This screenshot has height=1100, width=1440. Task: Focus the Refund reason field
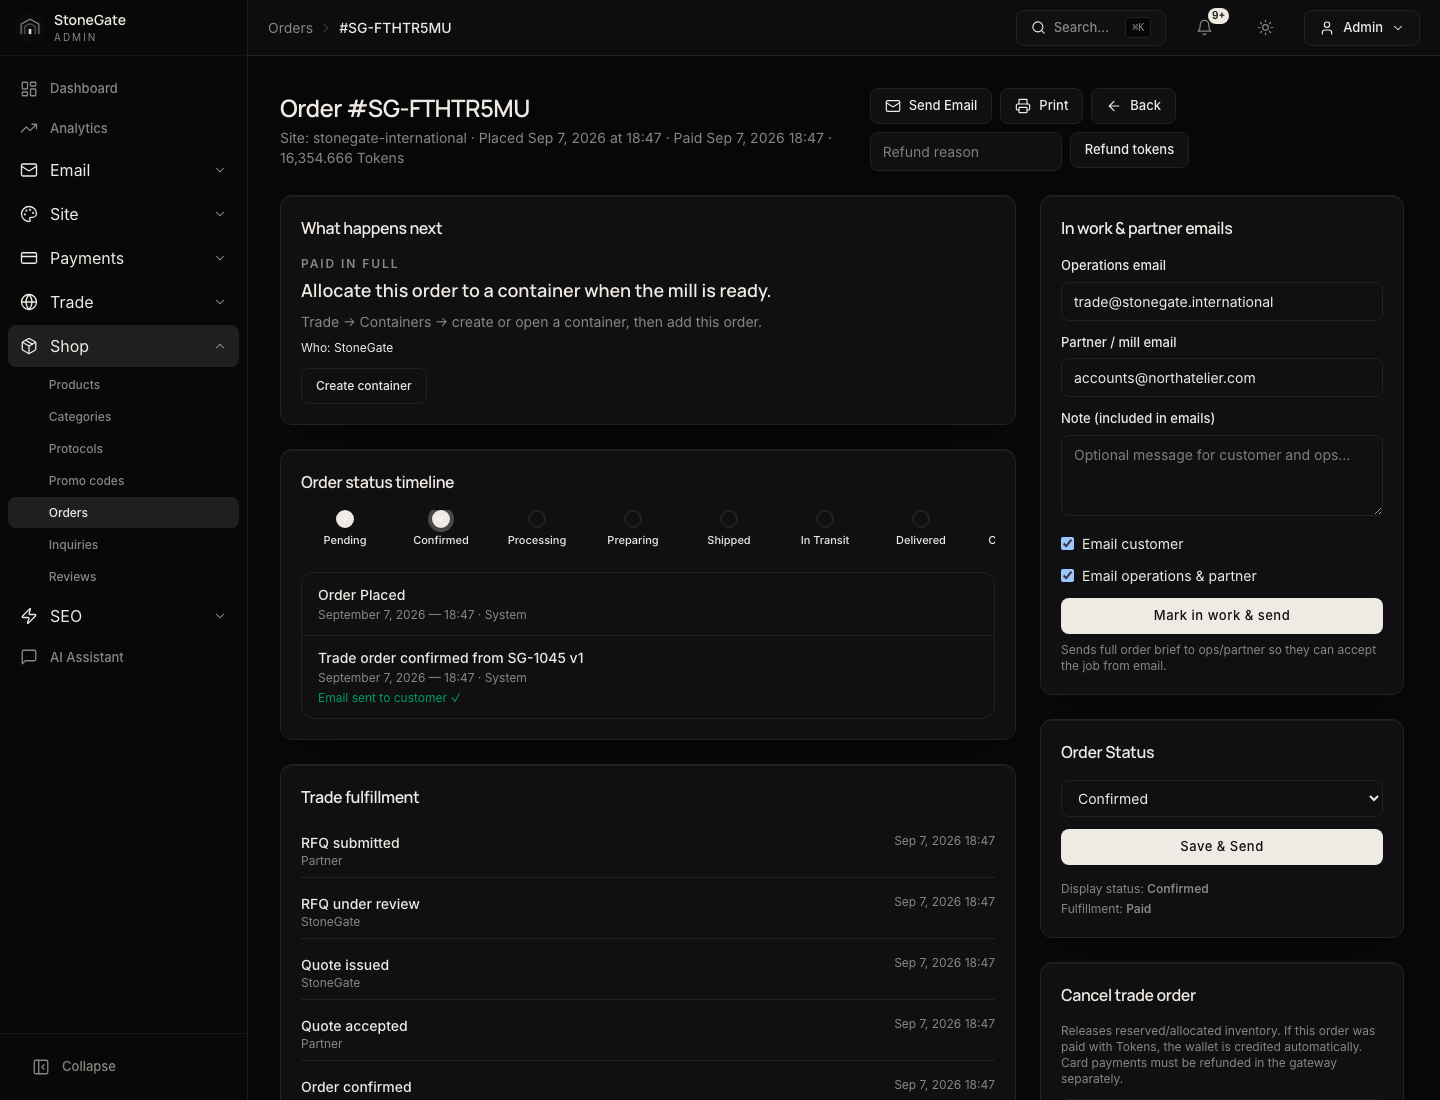966,152
